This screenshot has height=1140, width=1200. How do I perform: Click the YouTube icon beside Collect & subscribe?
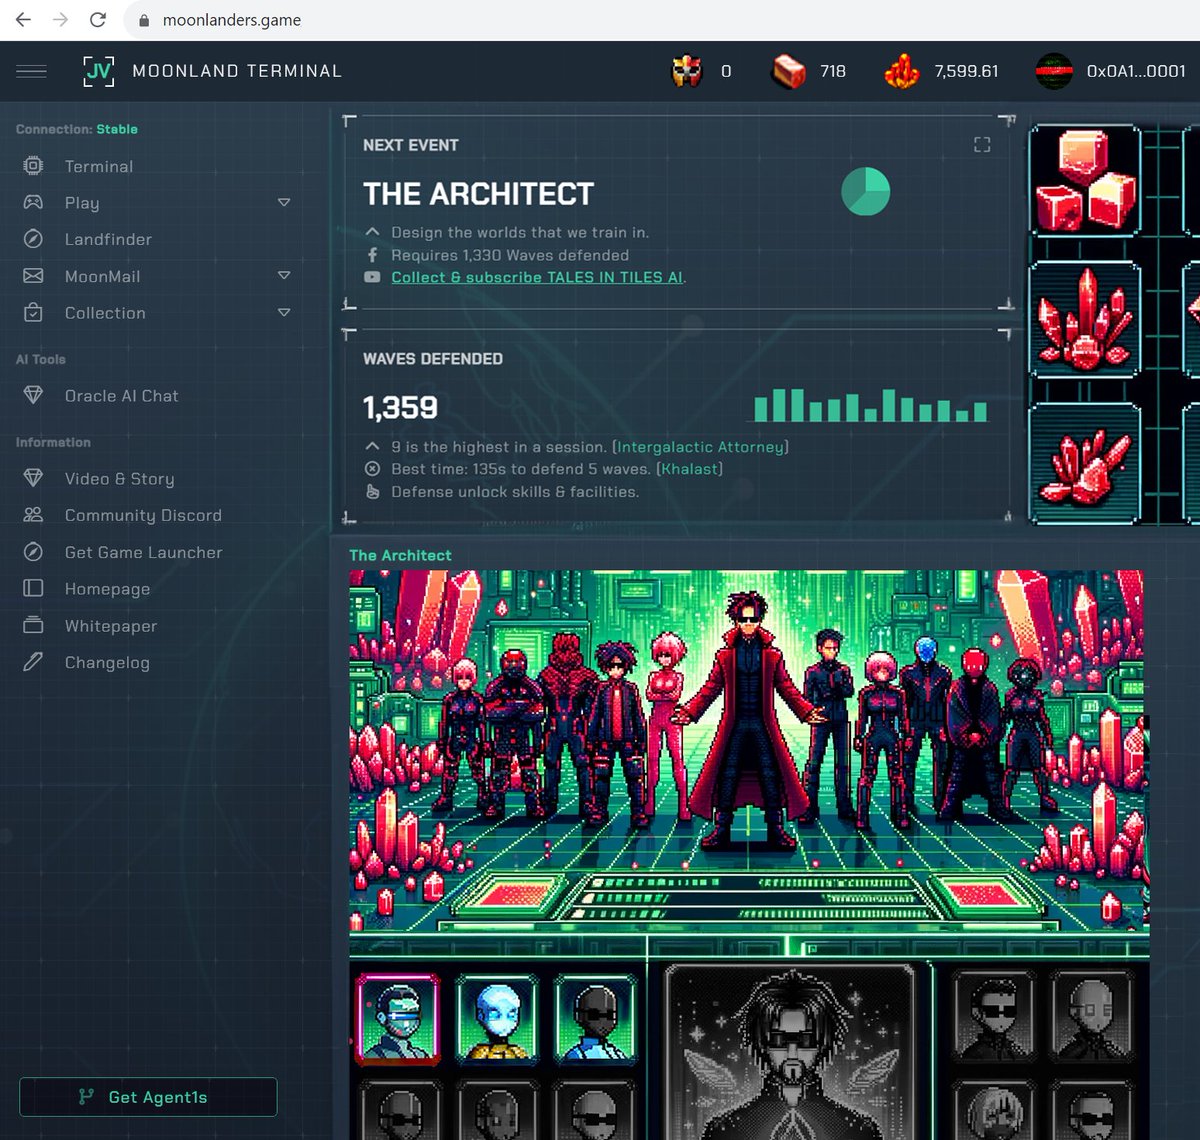point(372,277)
